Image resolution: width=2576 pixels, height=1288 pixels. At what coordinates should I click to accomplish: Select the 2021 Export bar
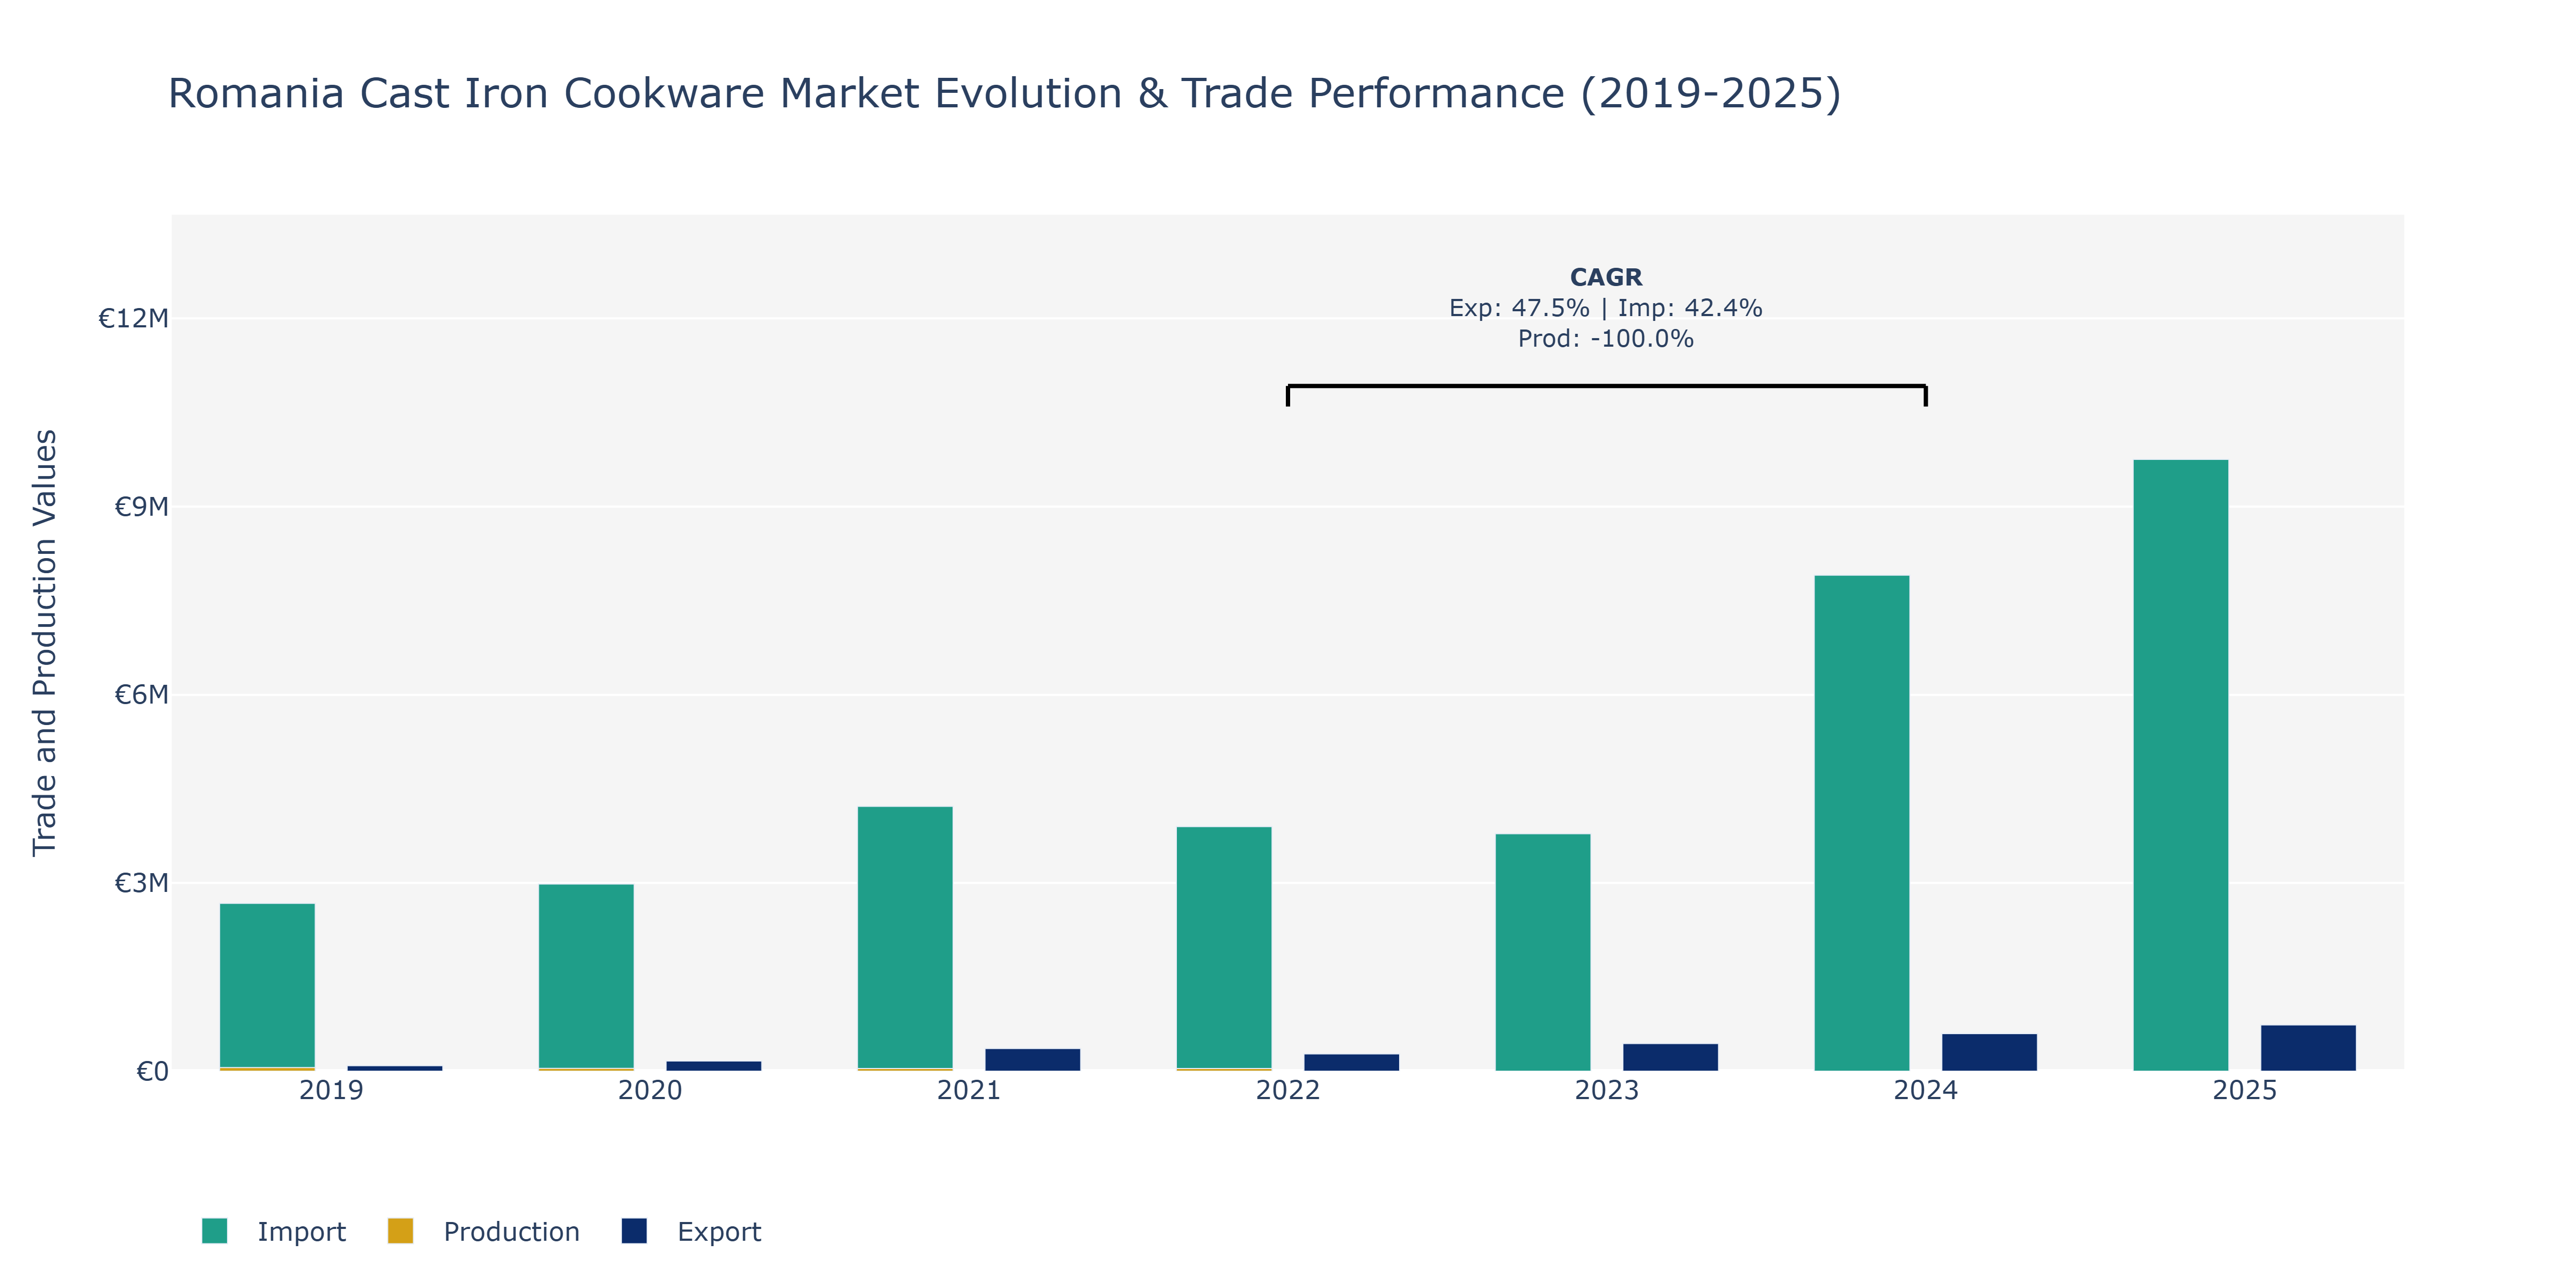tap(1032, 1060)
